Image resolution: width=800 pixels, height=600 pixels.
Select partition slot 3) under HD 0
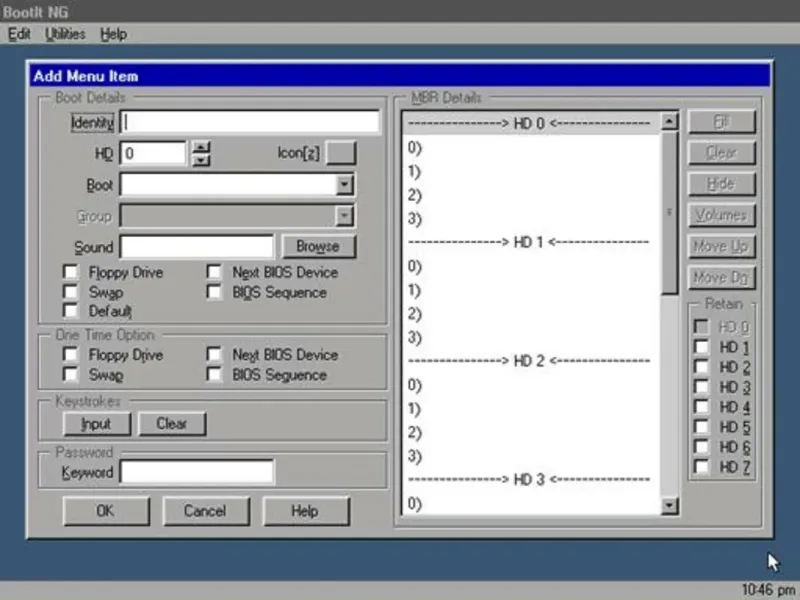pyautogui.click(x=531, y=218)
